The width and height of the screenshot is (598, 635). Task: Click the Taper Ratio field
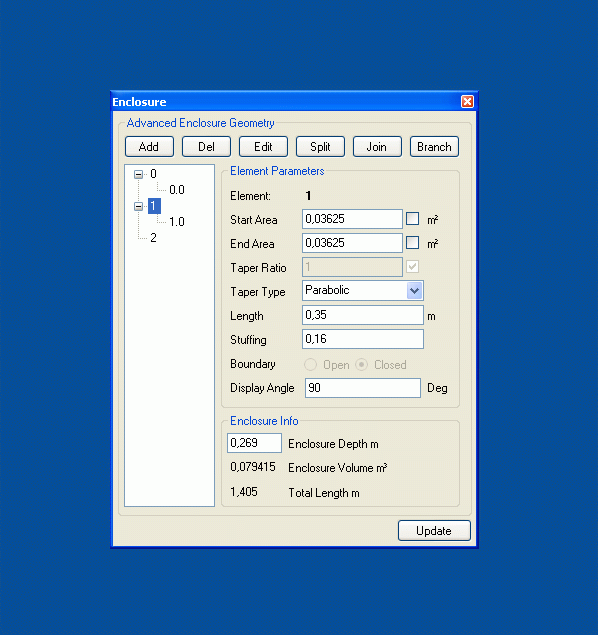[352, 267]
